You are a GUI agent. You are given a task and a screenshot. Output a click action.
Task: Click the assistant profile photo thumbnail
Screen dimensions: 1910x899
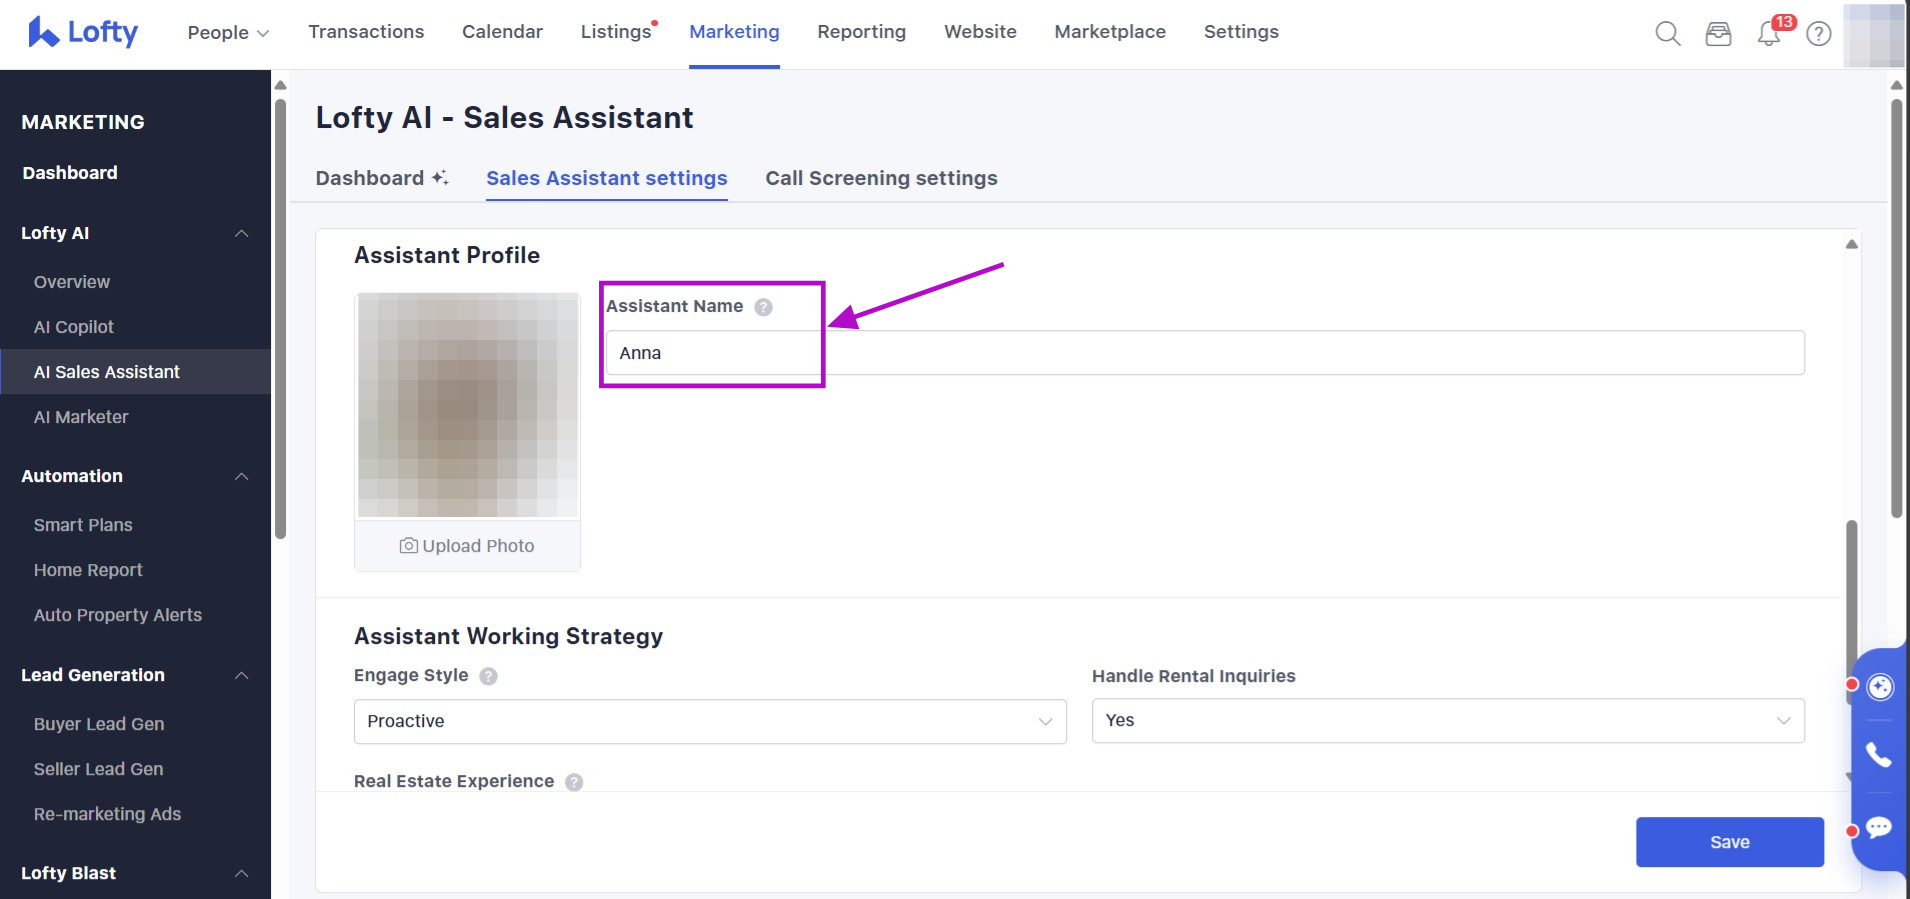click(x=467, y=405)
